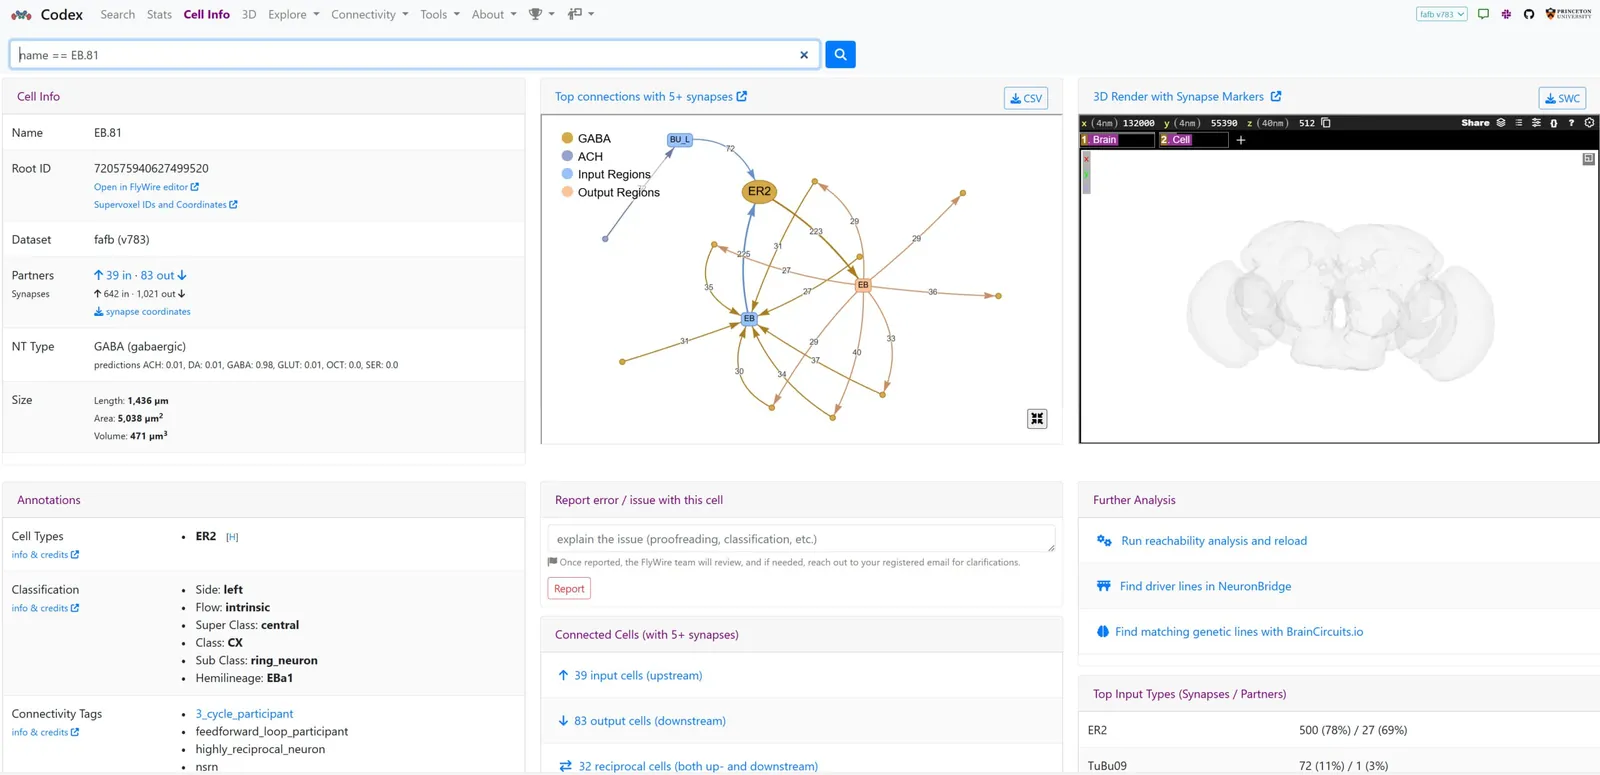Add new layer with plus icon
Viewport: 1600px width, 775px height.
(1241, 140)
